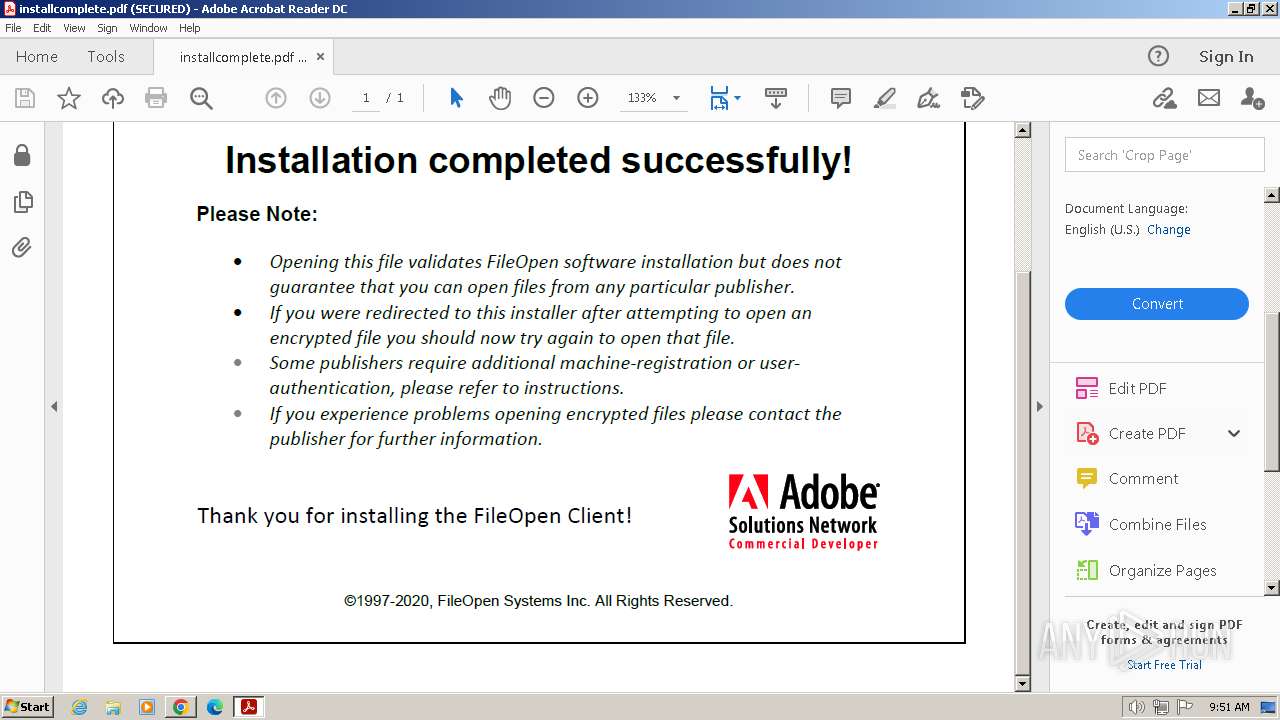Go to next page arrow

[x=320, y=98]
